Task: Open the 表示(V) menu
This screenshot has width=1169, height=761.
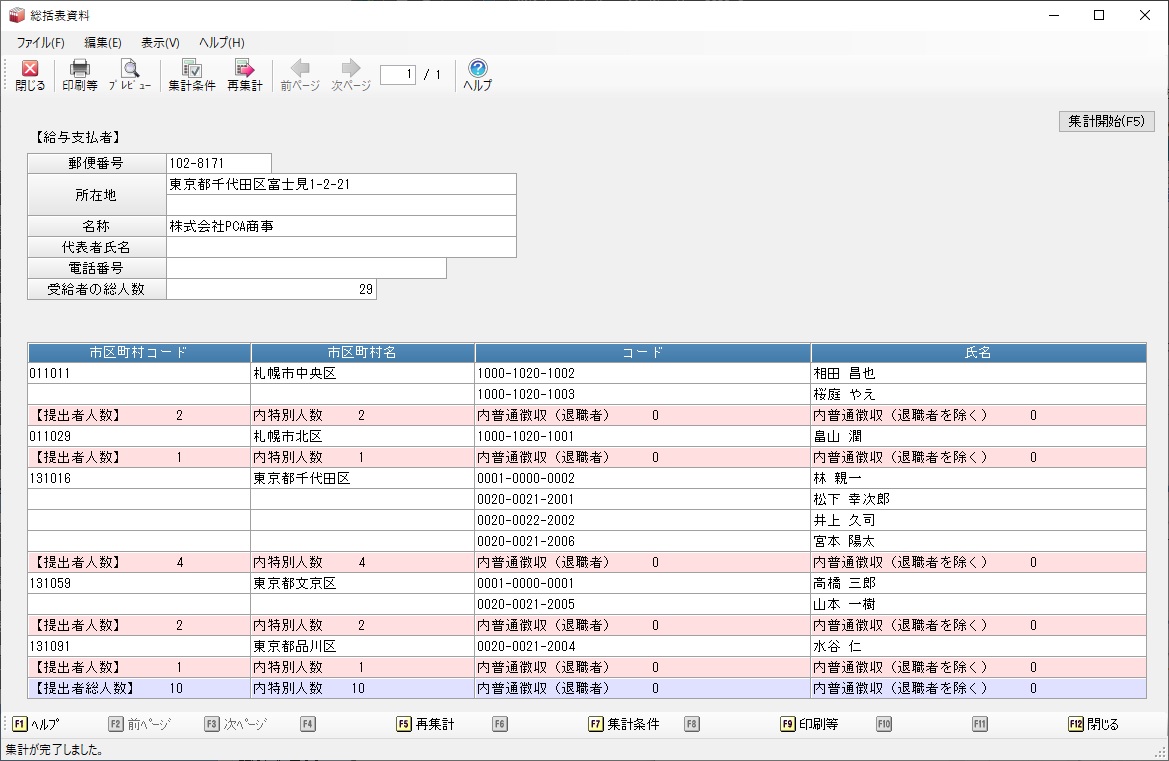Action: (x=160, y=43)
